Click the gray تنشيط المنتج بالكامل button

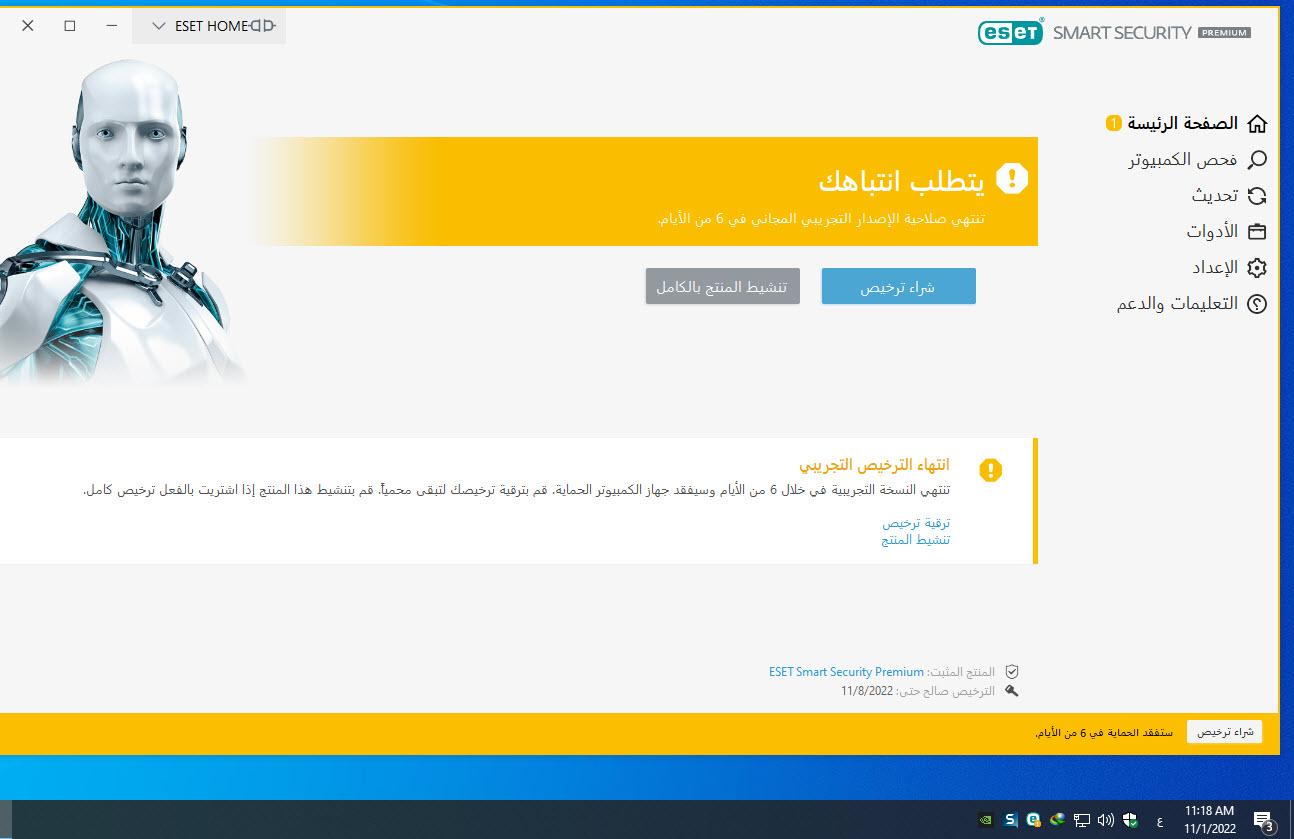722,286
